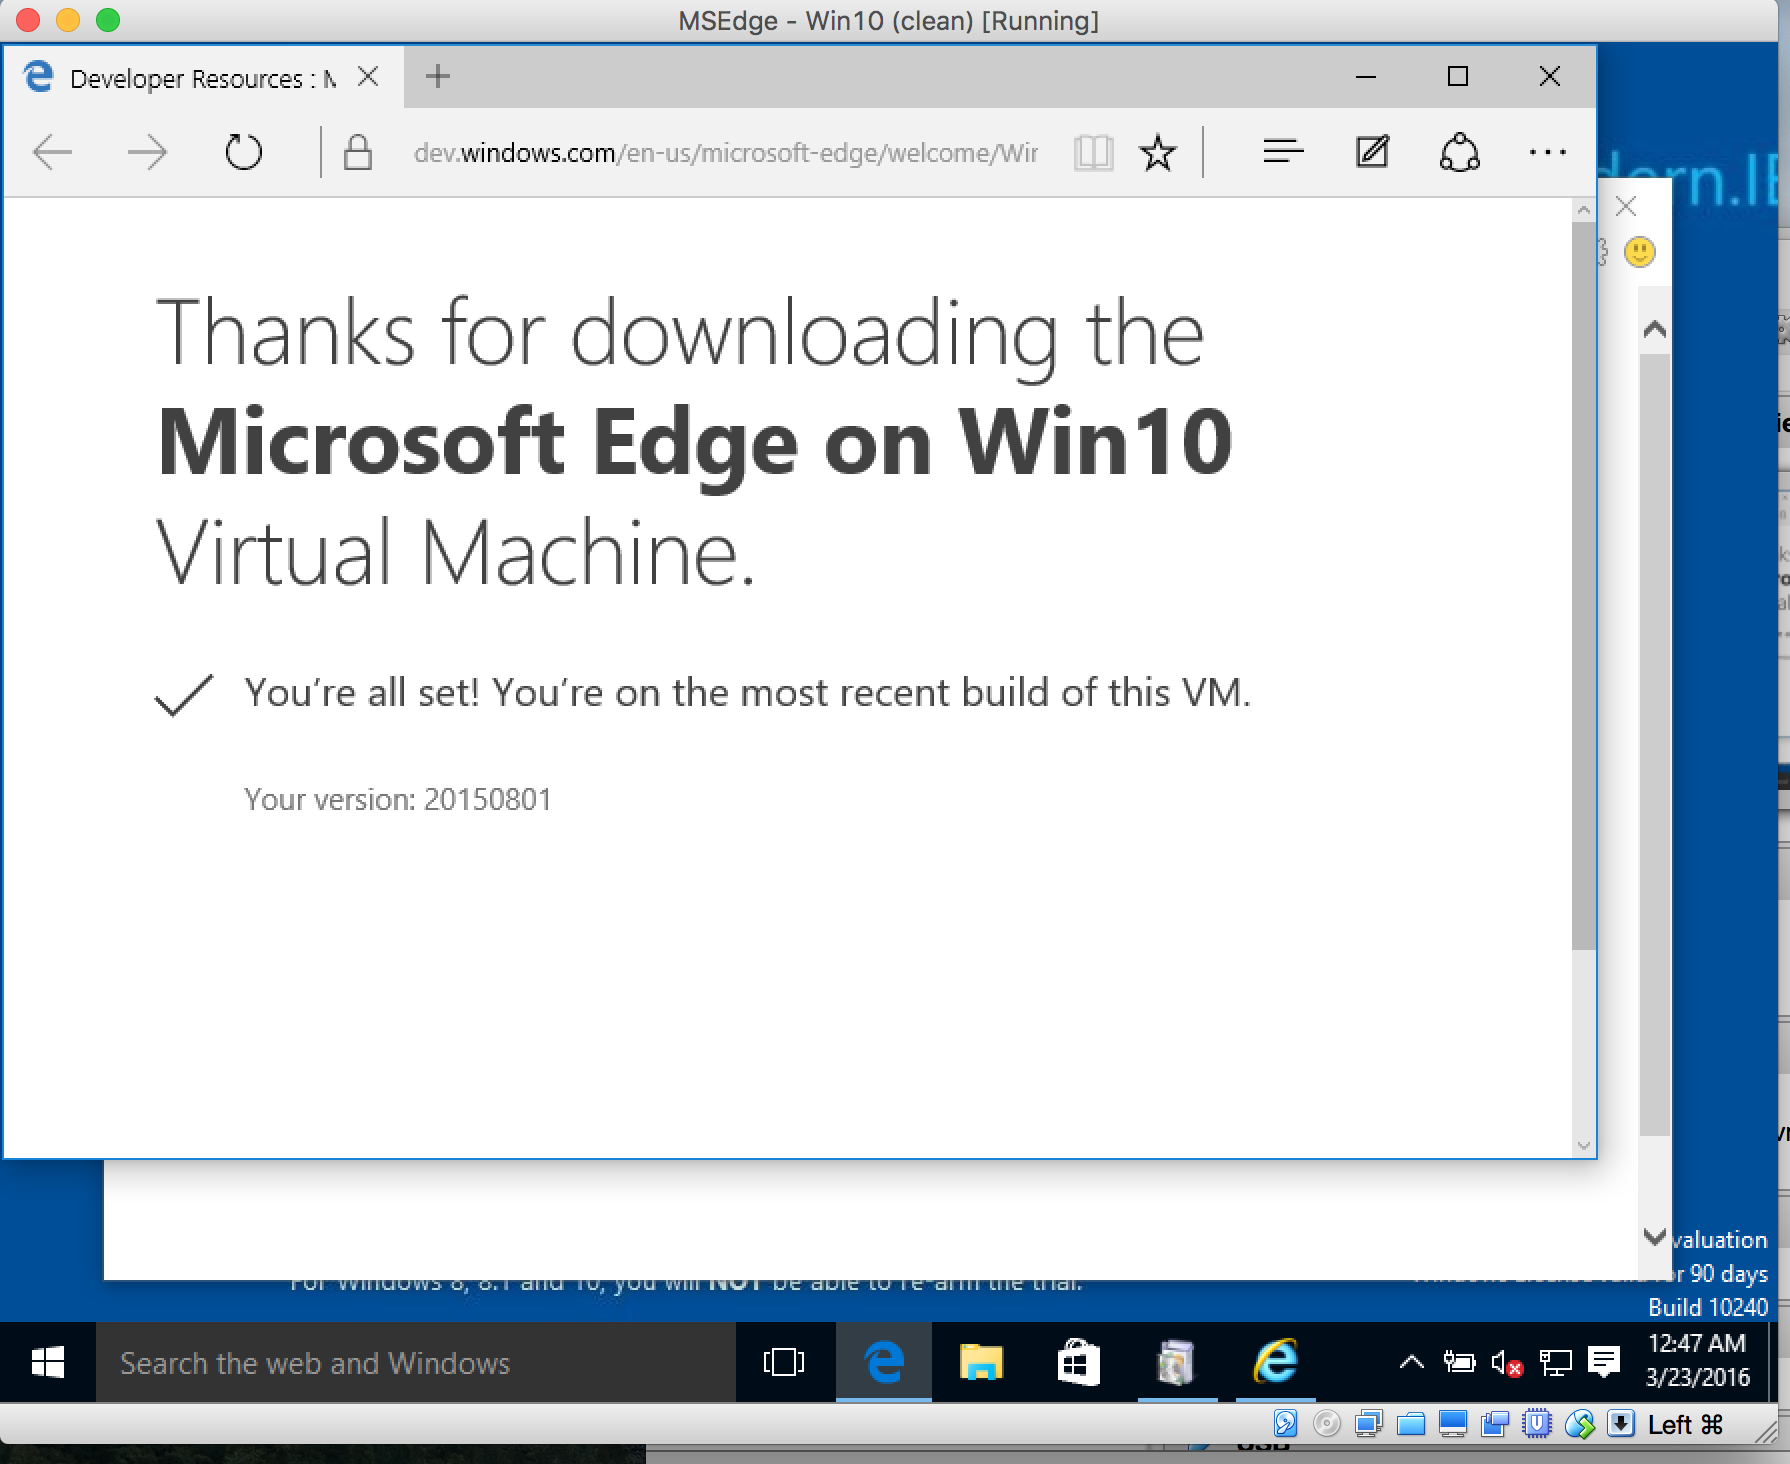The height and width of the screenshot is (1464, 1790).
Task: Click the Edge taskbar icon
Action: pyautogui.click(x=884, y=1362)
